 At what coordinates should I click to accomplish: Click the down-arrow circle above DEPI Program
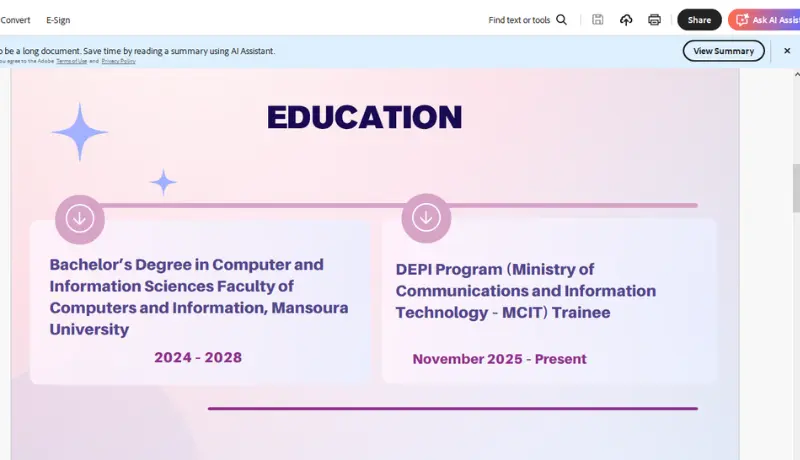(x=426, y=218)
